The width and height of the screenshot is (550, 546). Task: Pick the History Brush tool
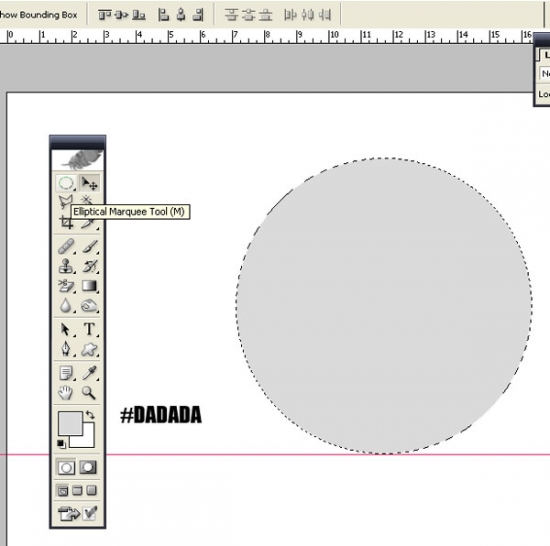(89, 266)
